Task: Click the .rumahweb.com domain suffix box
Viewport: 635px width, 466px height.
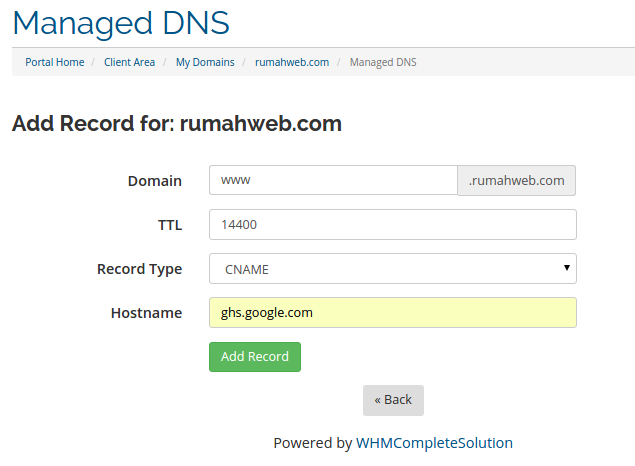Action: point(516,180)
